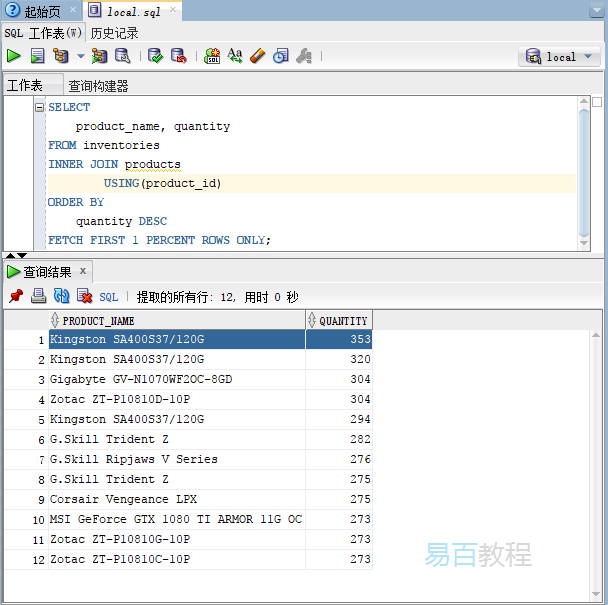Print the query result grid
608x605 pixels.
pos(38,296)
